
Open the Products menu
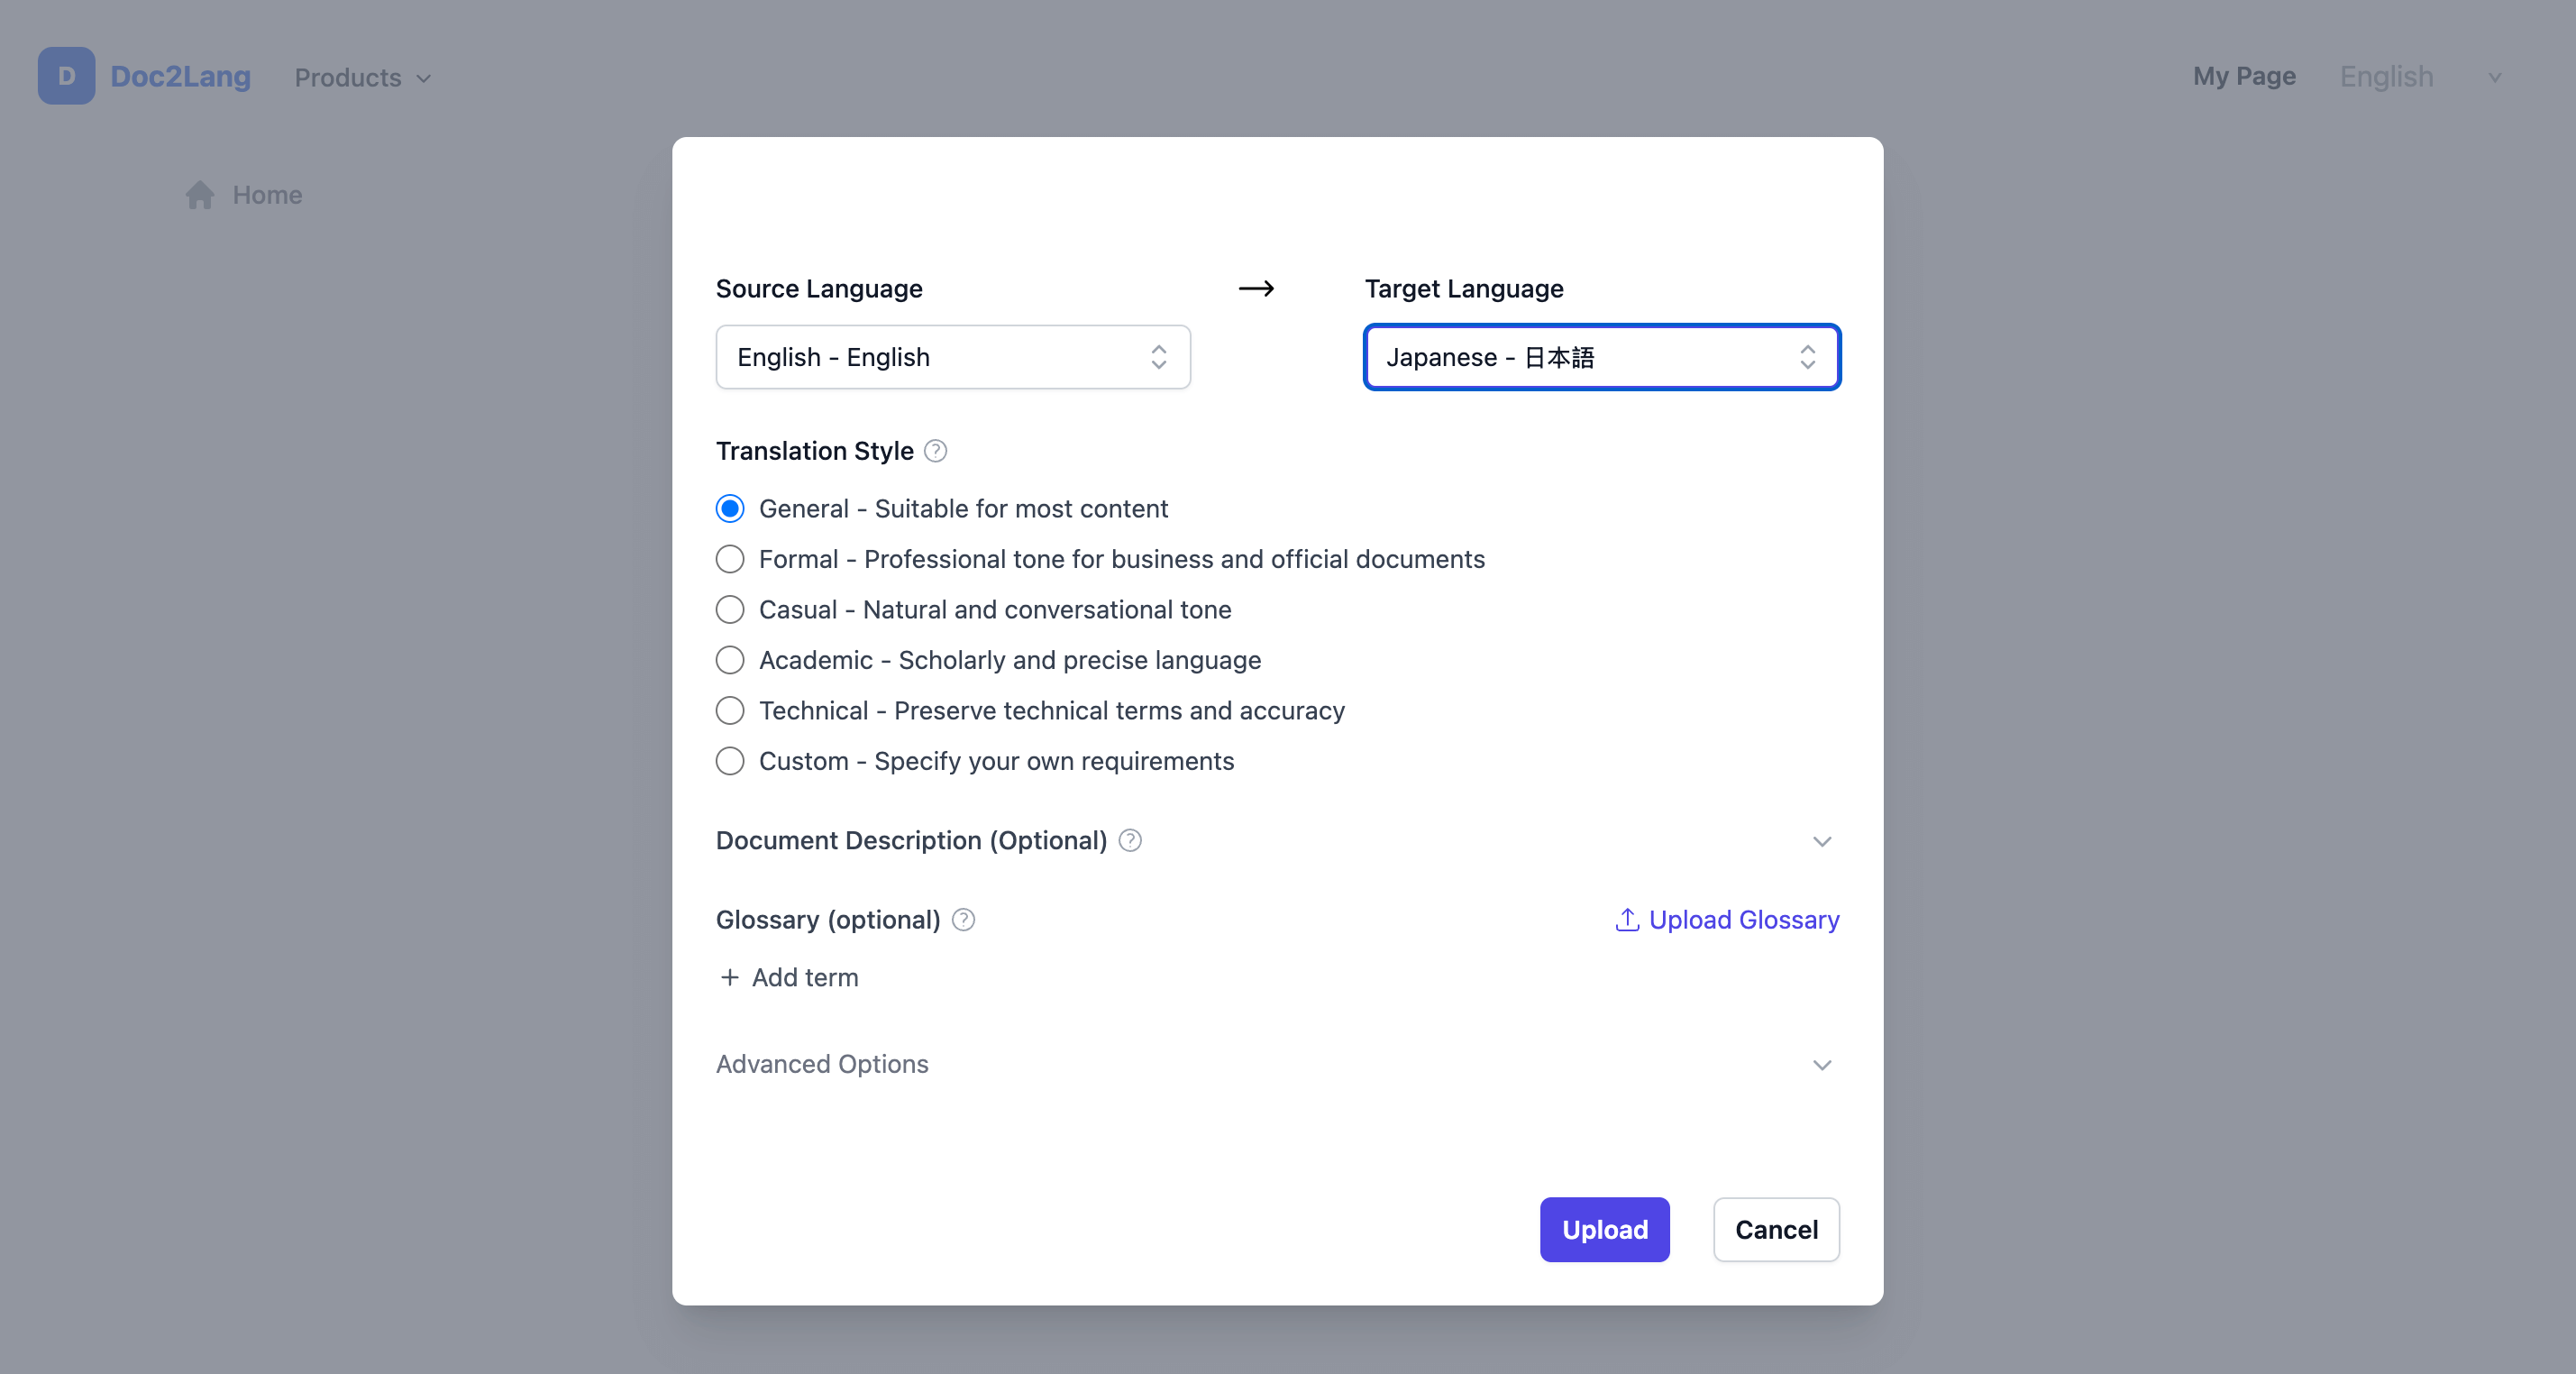pos(362,77)
